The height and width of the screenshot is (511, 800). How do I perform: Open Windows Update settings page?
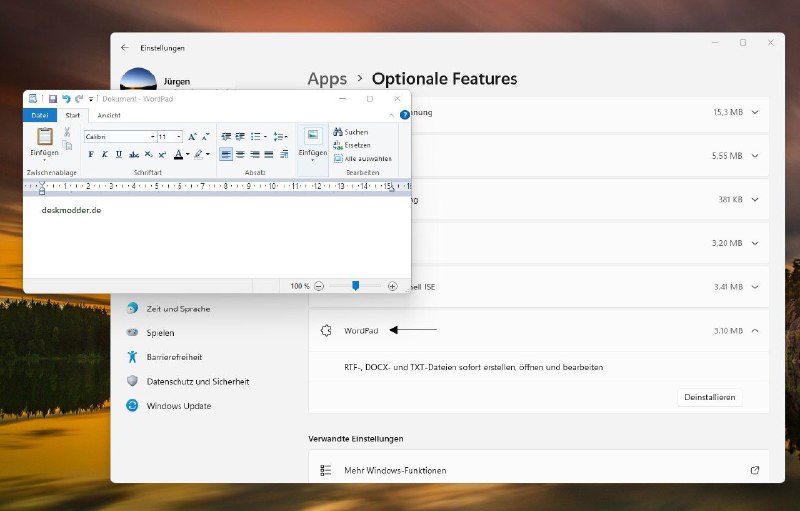tap(179, 406)
